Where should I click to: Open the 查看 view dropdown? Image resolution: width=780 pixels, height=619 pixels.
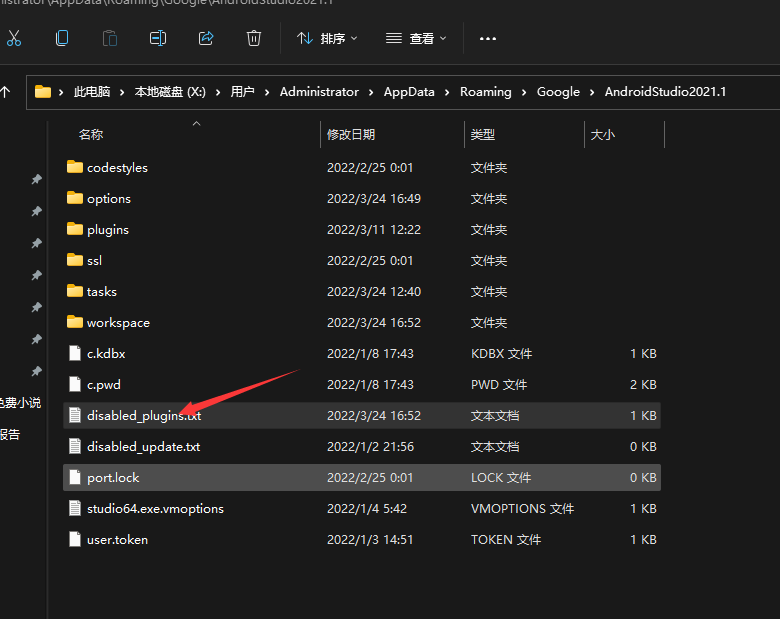click(416, 38)
